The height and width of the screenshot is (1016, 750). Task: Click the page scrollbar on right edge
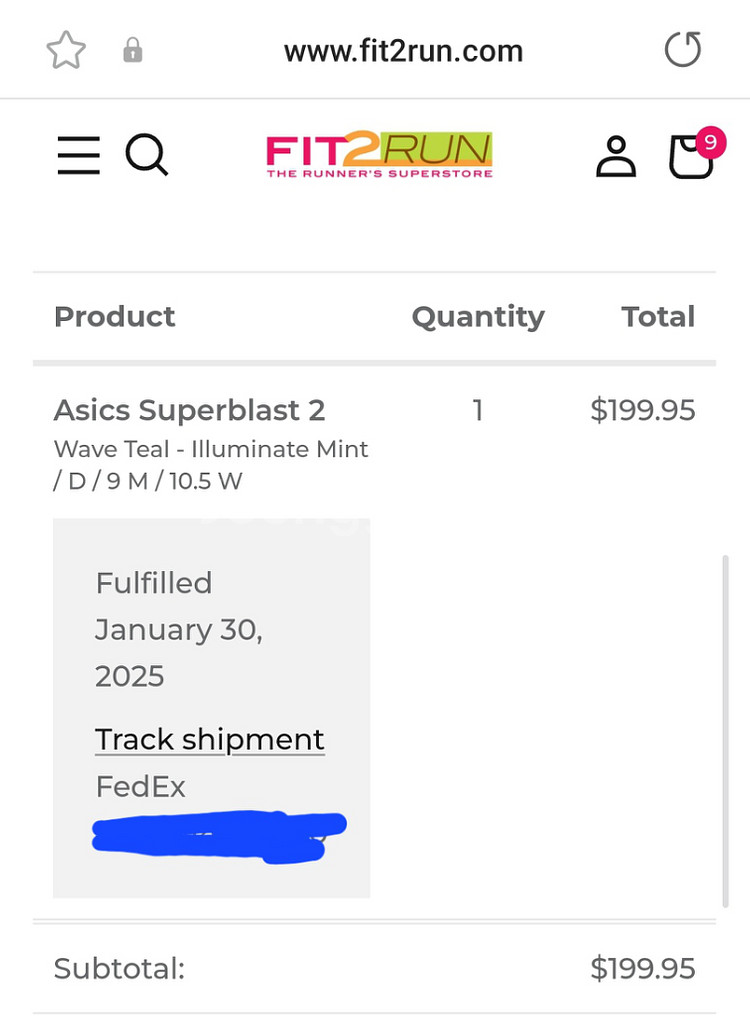point(725,731)
